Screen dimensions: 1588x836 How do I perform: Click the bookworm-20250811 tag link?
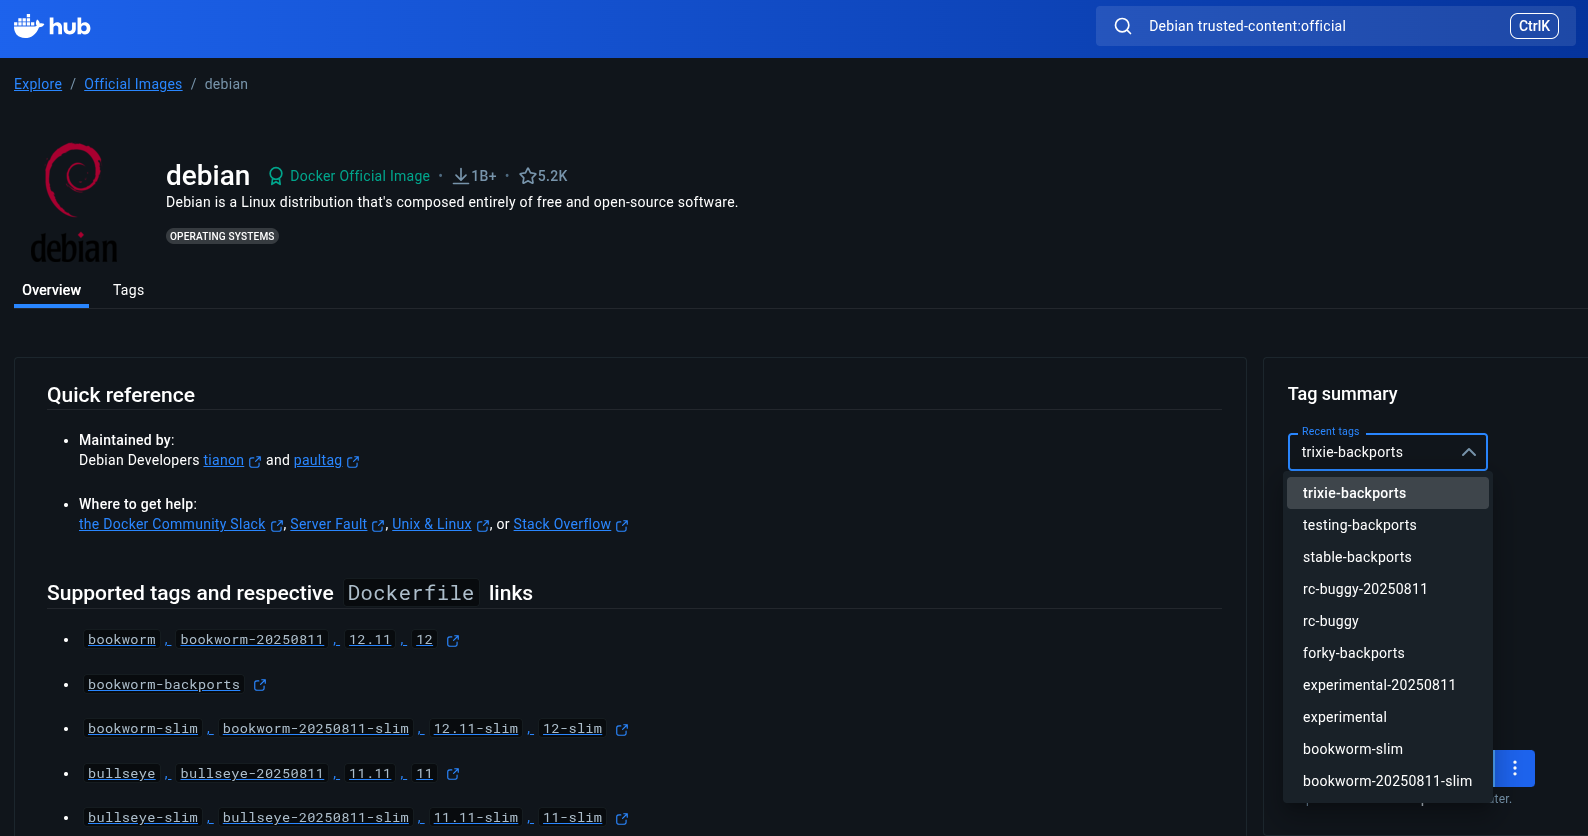click(x=252, y=640)
